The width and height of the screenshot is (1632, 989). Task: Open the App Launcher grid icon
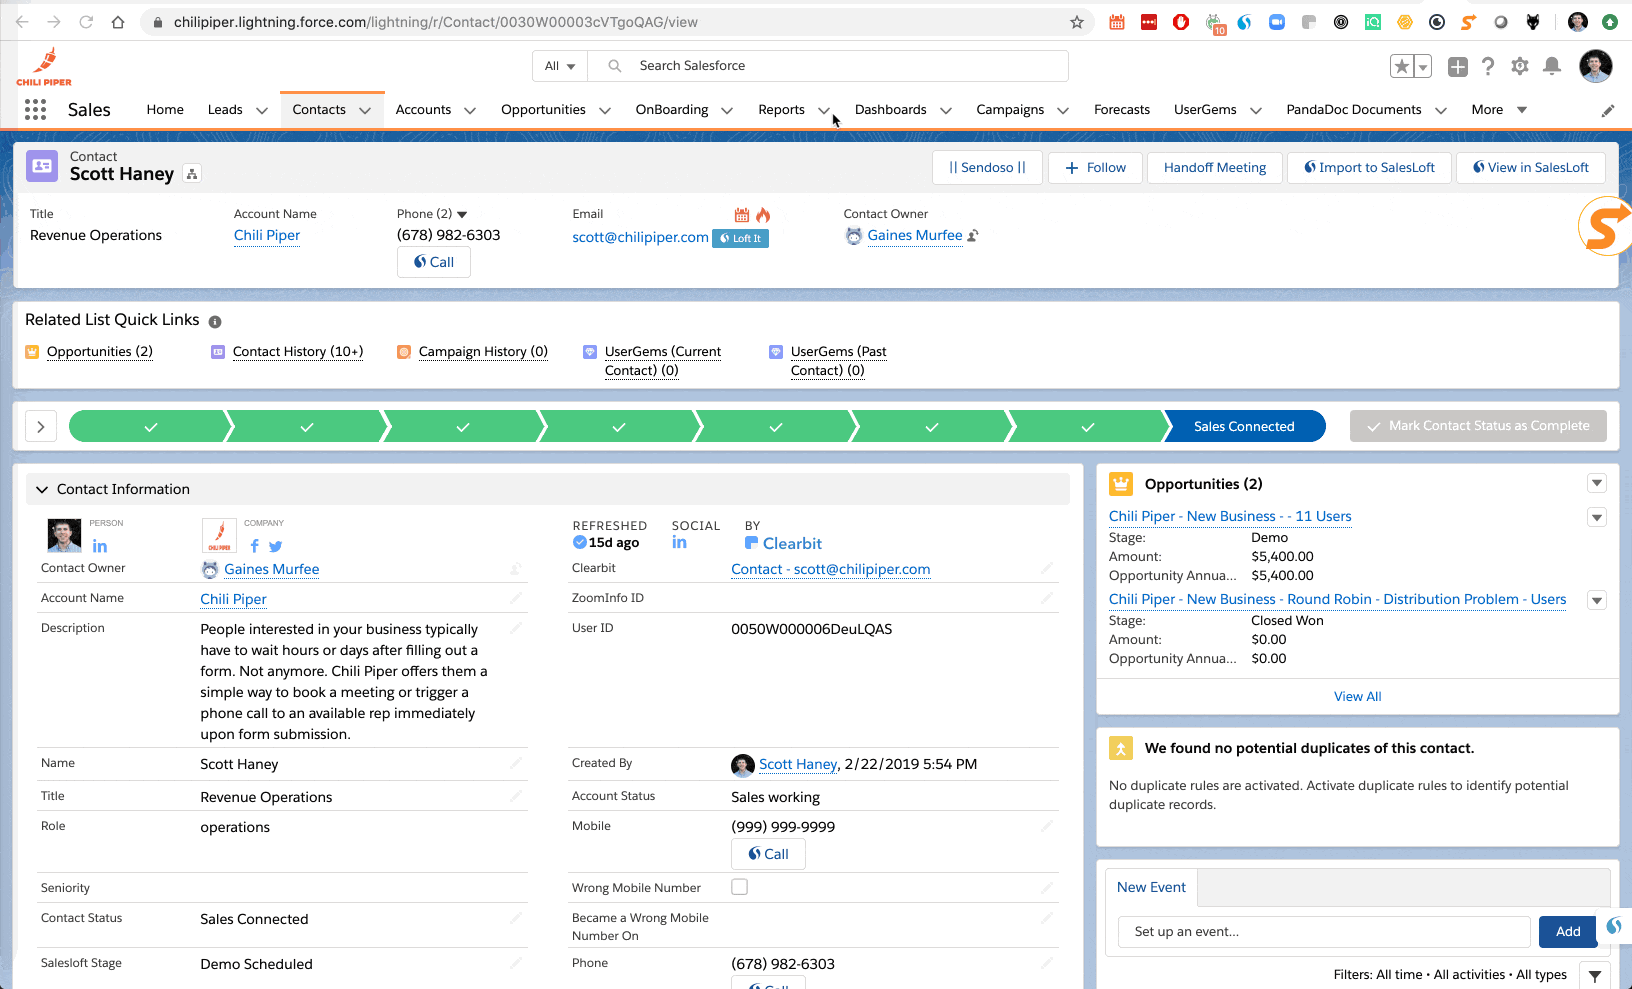[35, 110]
